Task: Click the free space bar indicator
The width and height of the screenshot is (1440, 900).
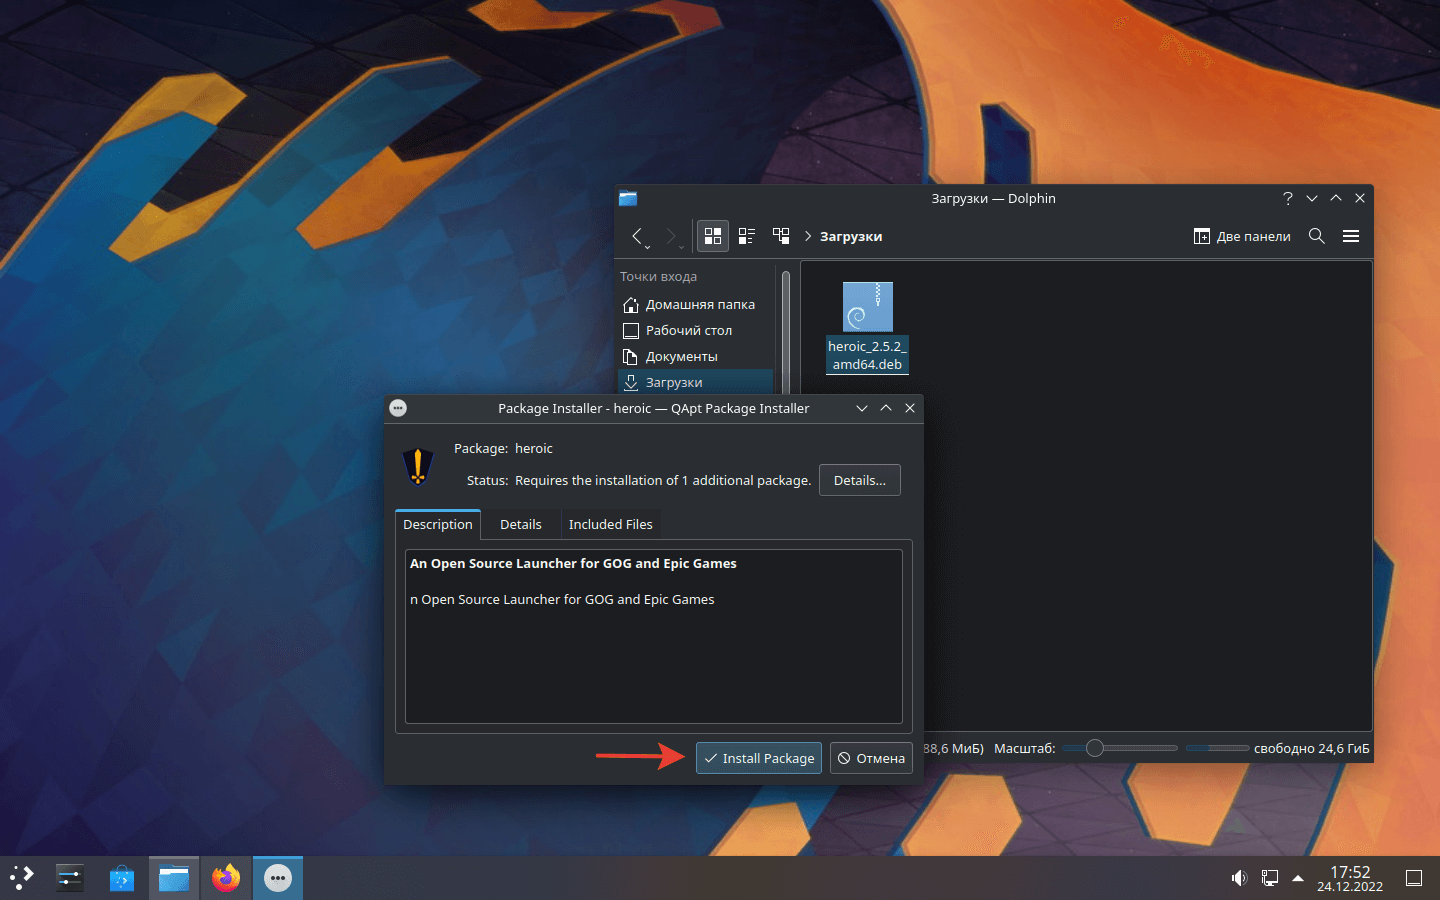Action: 1217,748
